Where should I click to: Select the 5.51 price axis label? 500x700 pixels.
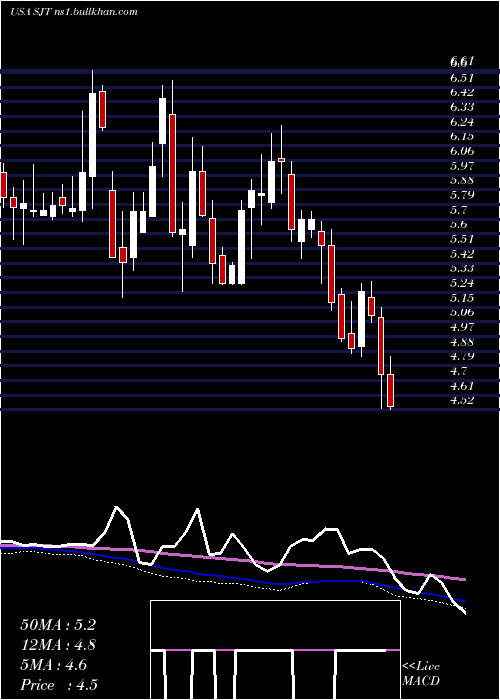462,239
